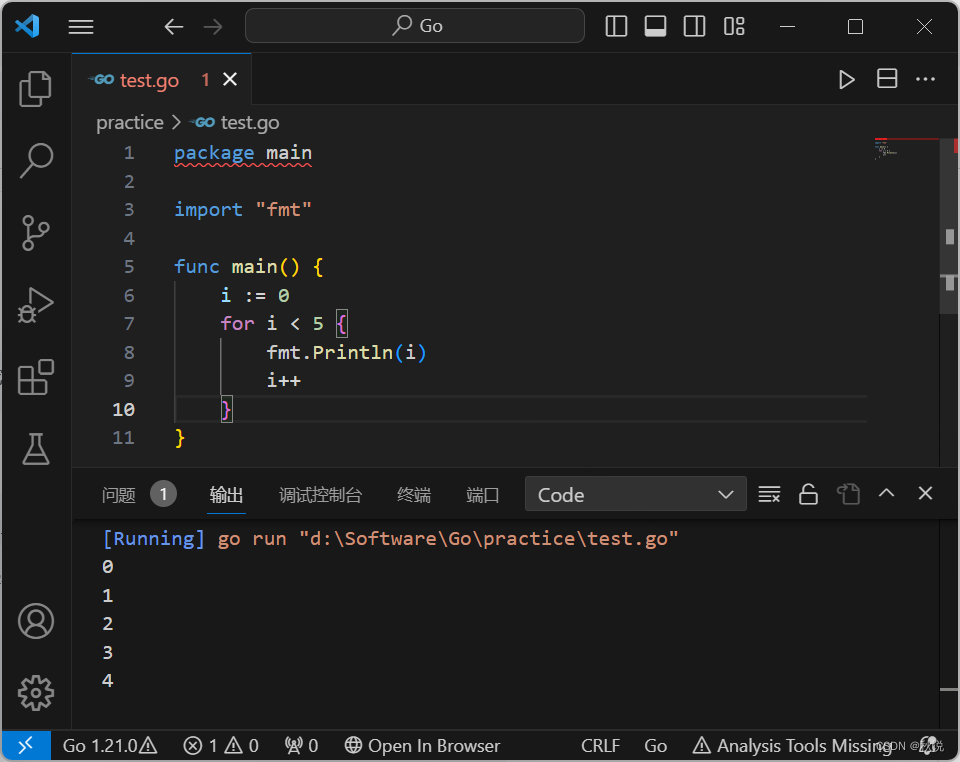Open the Accounts menu icon
Viewport: 960px width, 762px height.
(36, 621)
